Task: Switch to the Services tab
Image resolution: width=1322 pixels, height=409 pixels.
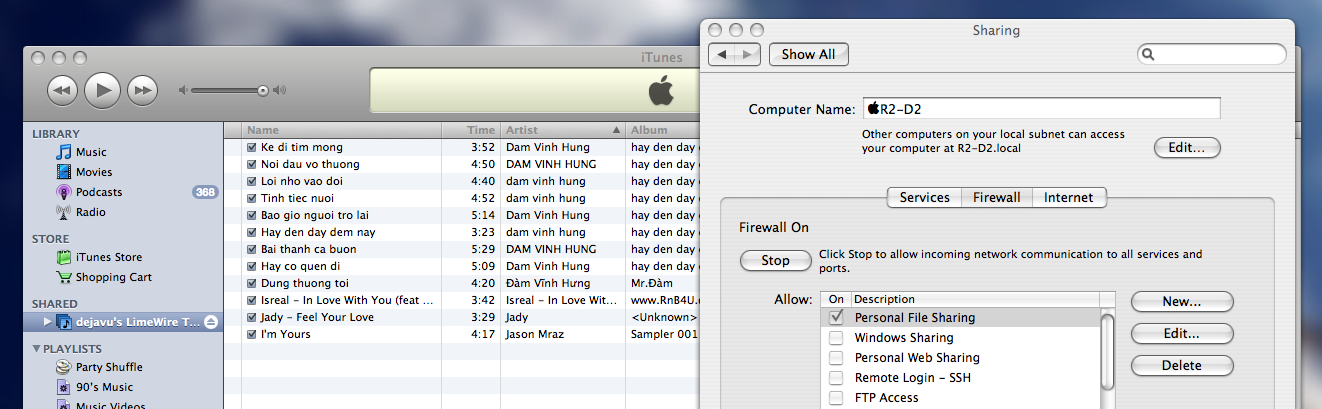Action: 924,197
